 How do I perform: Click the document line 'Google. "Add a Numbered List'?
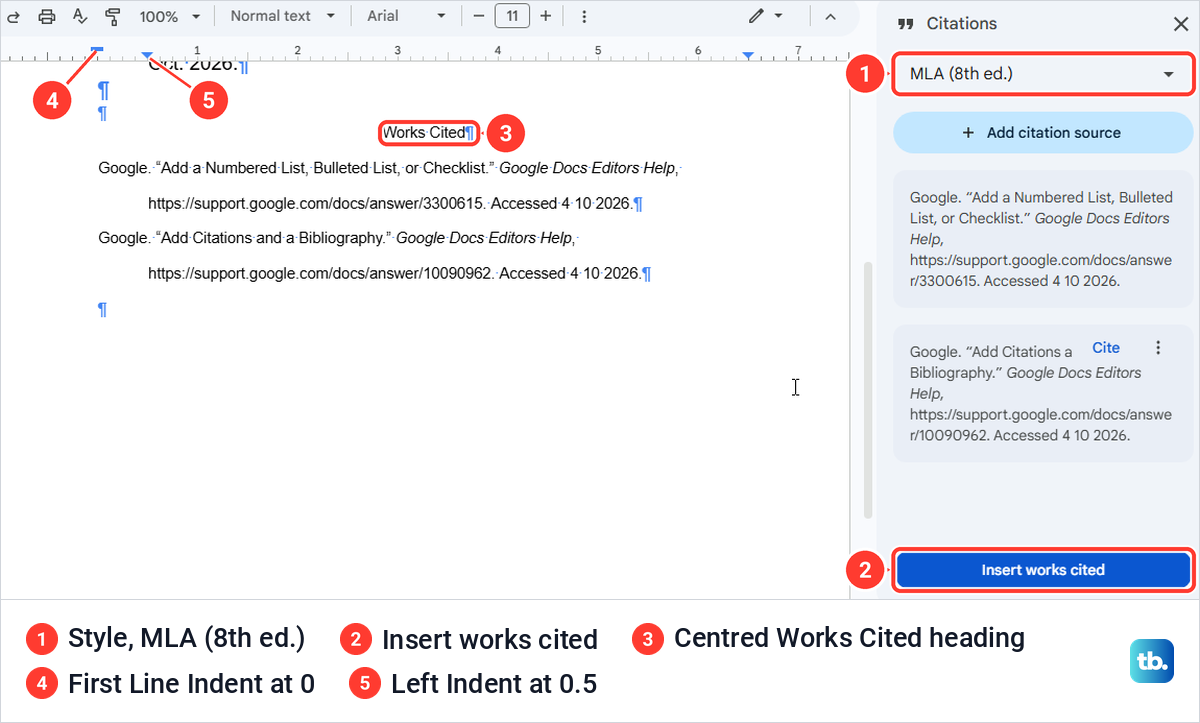pyautogui.click(x=388, y=169)
